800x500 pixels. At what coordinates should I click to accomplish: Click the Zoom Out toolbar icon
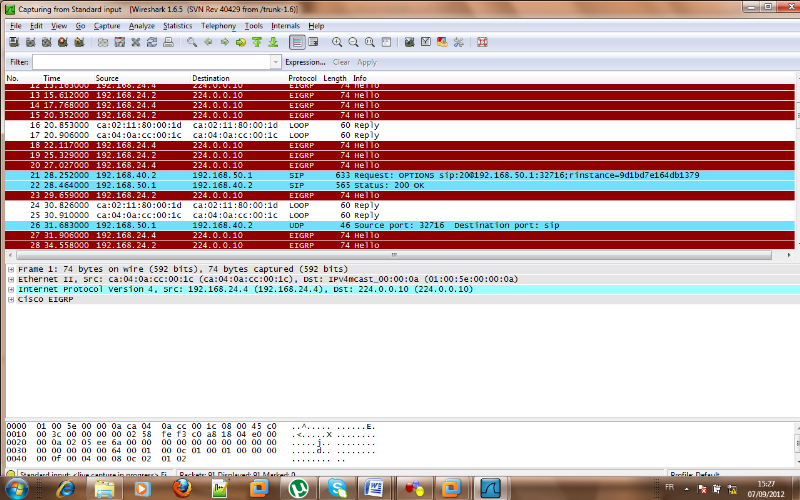[x=353, y=43]
